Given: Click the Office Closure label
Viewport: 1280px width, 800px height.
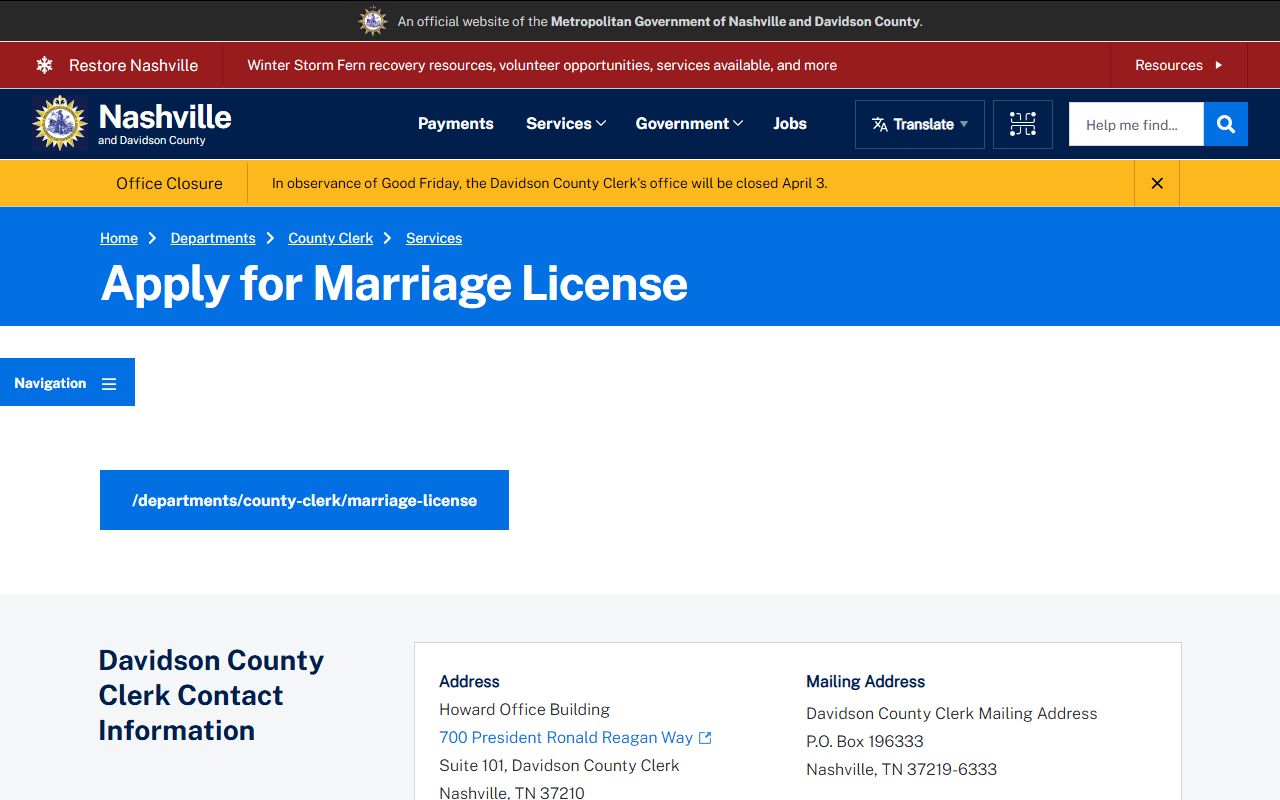Looking at the screenshot, I should coord(169,183).
